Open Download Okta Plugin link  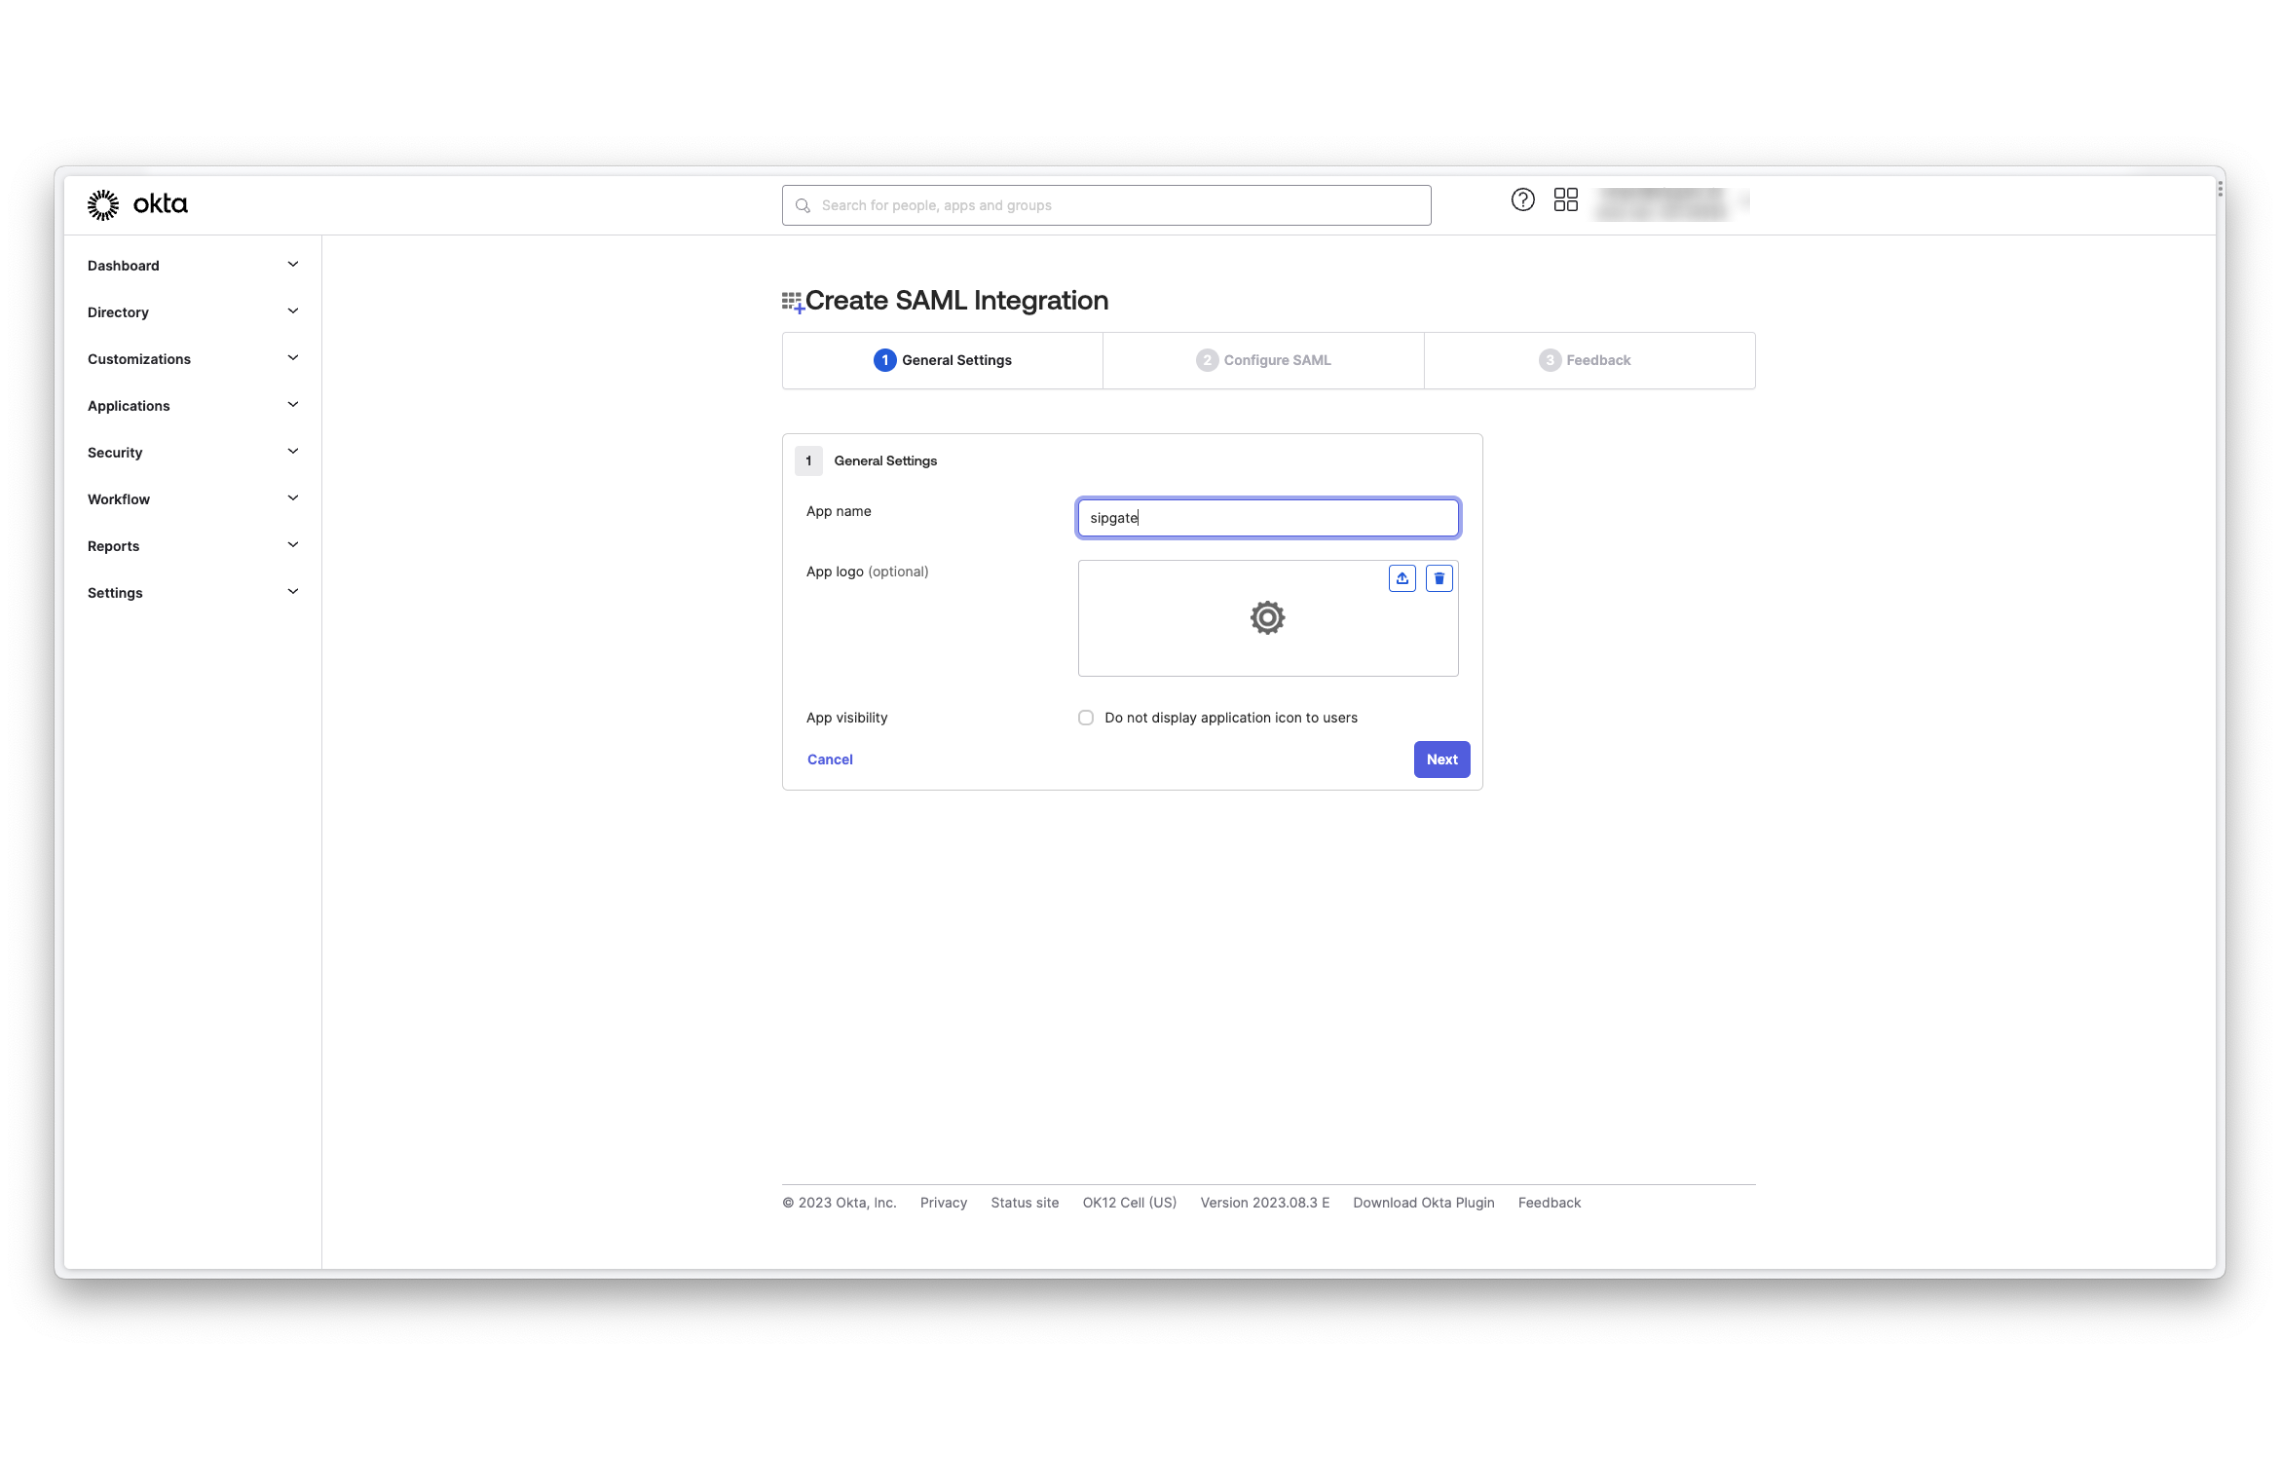1422,1203
